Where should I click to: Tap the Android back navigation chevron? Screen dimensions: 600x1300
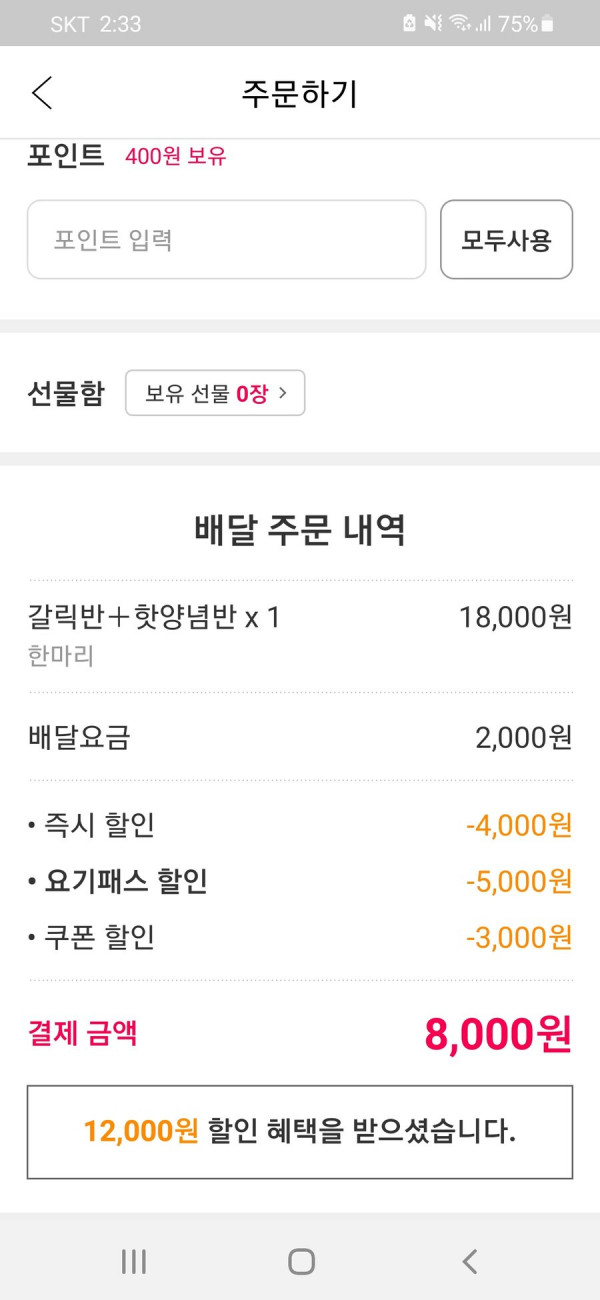[469, 1261]
